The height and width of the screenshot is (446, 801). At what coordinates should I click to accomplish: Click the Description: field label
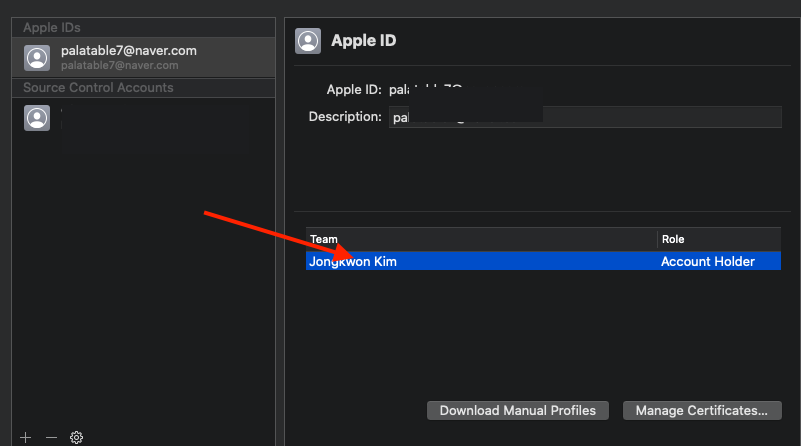tap(345, 116)
